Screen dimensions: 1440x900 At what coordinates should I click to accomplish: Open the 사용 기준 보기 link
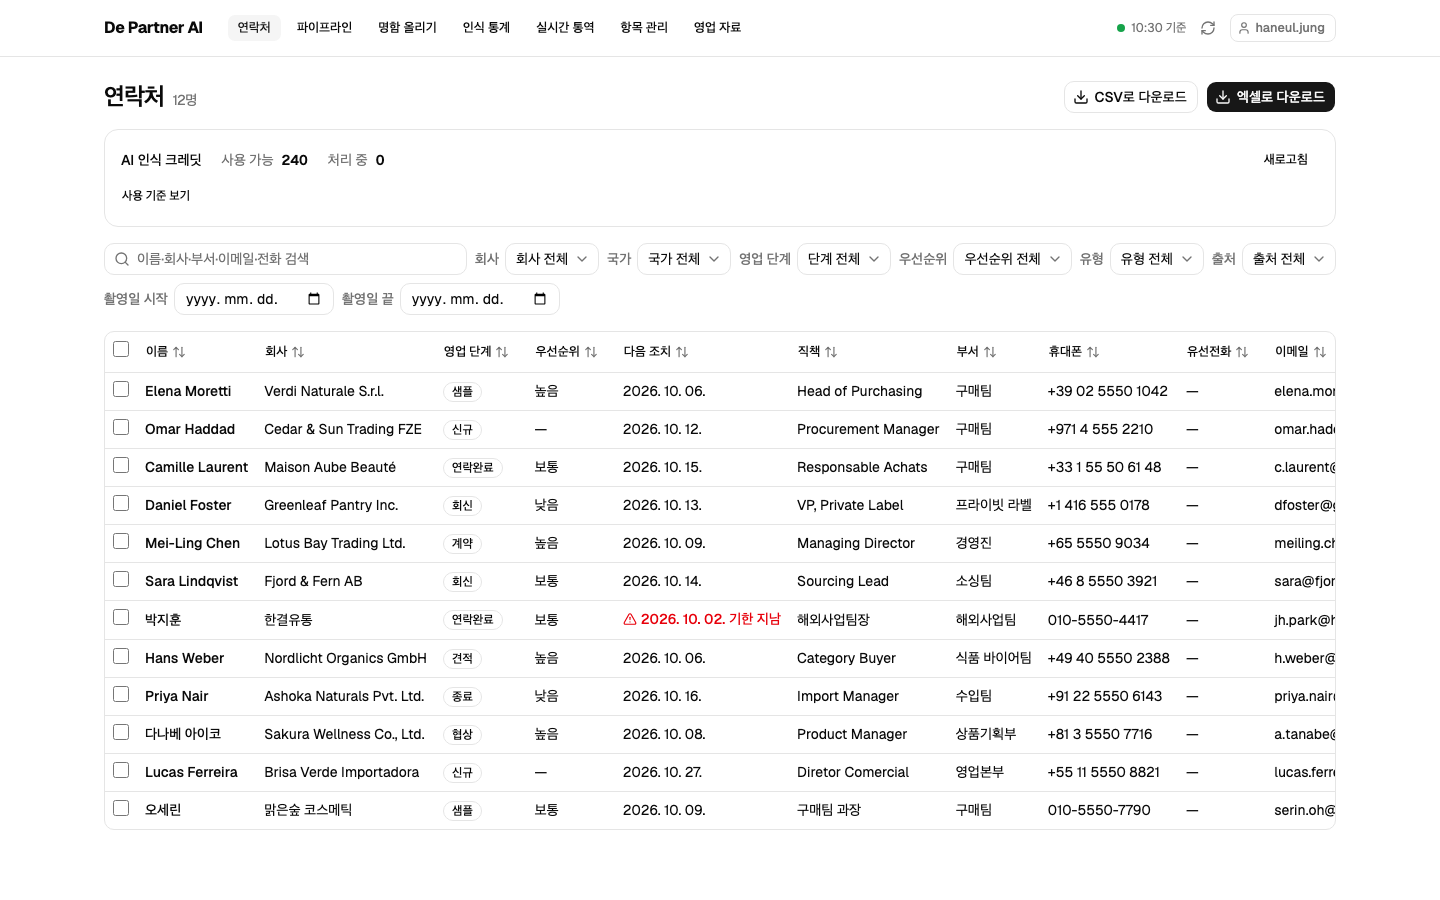[x=156, y=196]
